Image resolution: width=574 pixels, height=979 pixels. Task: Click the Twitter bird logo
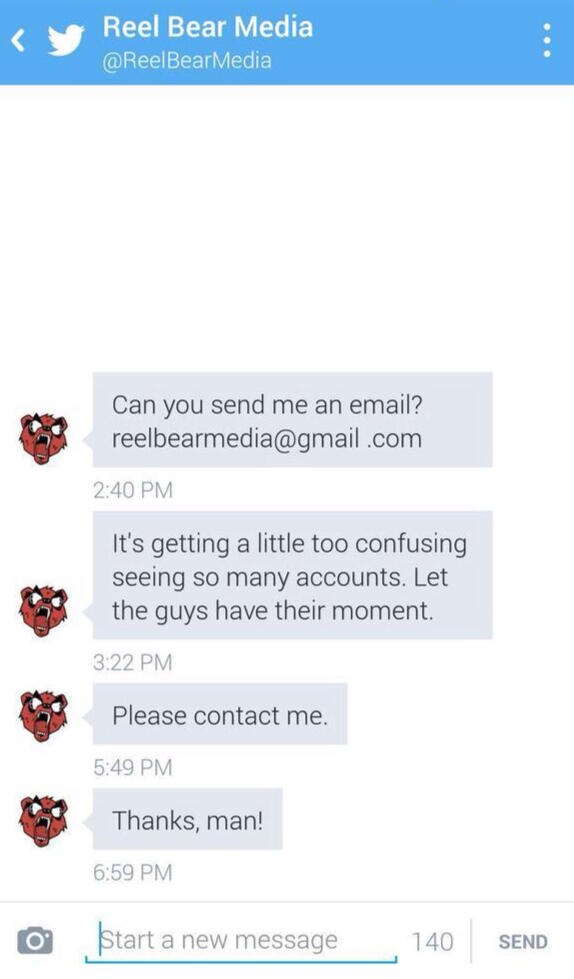click(66, 41)
